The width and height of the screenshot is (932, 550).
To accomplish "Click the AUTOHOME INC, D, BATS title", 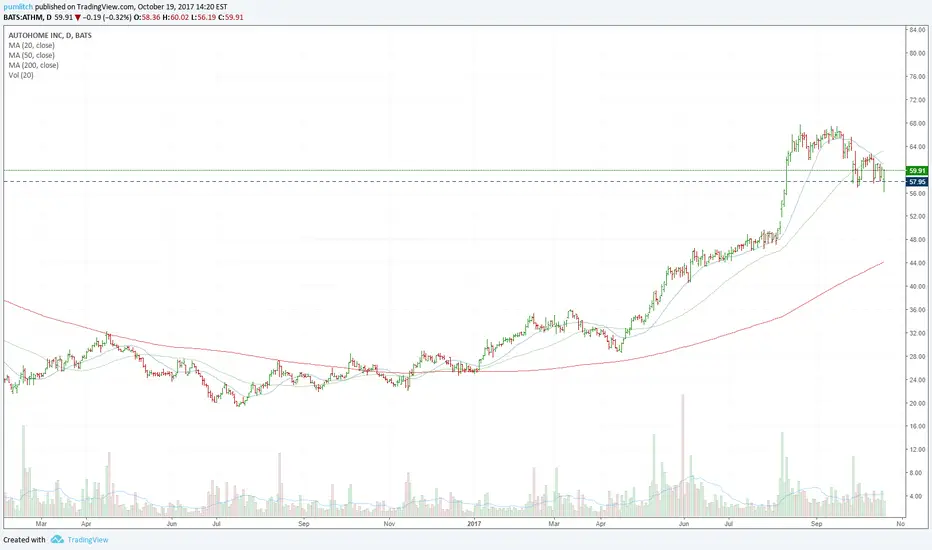I will click(50, 35).
